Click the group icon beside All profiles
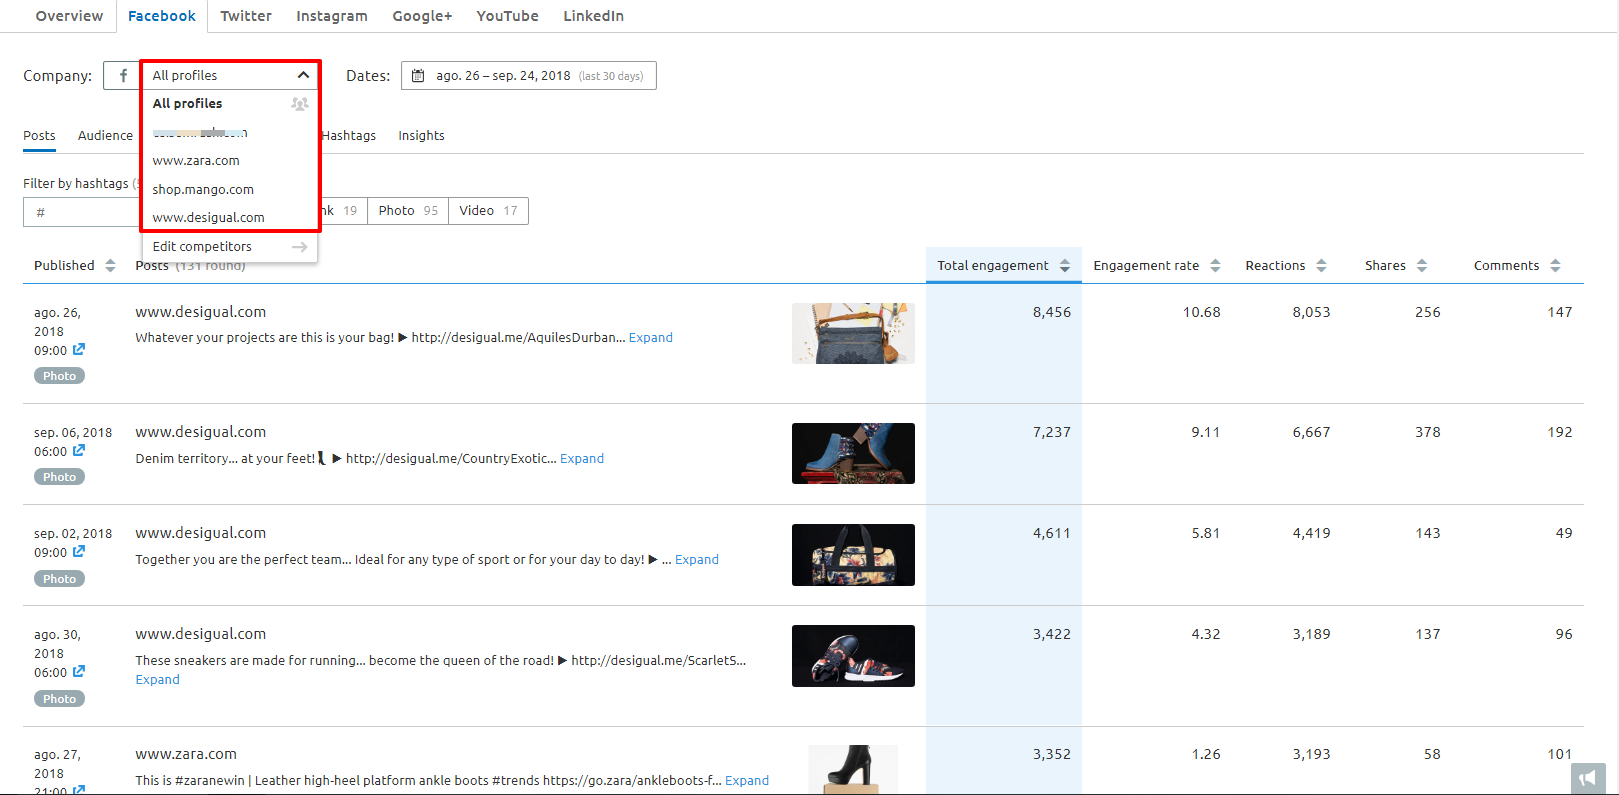The height and width of the screenshot is (795, 1619). (x=299, y=104)
